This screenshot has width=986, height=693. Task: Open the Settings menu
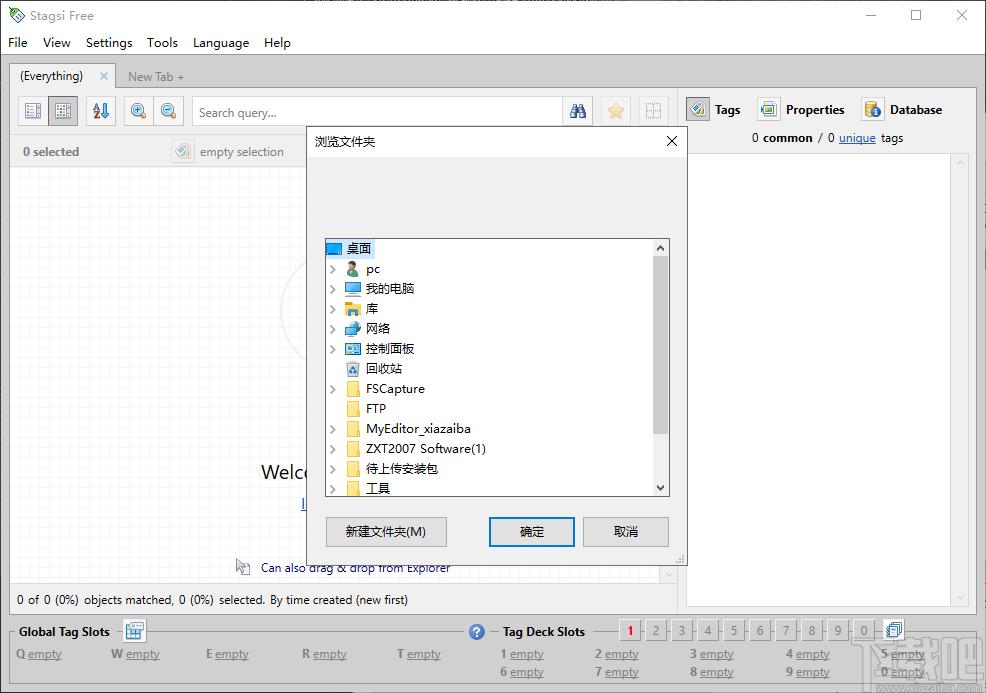(109, 43)
